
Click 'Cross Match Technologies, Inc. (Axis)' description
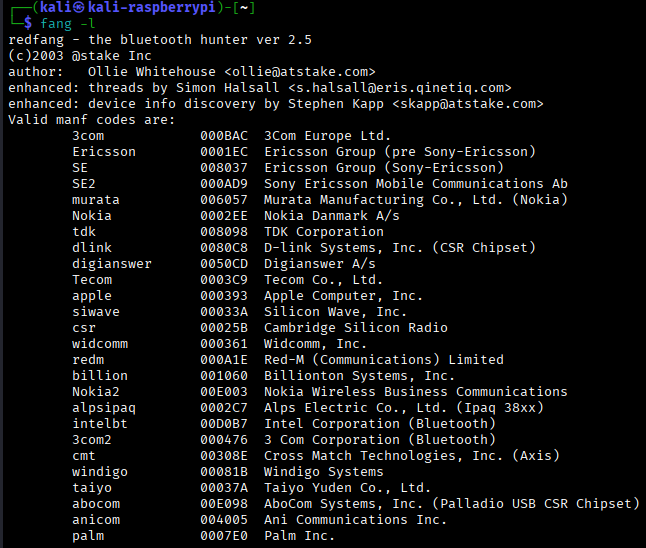tap(412, 456)
